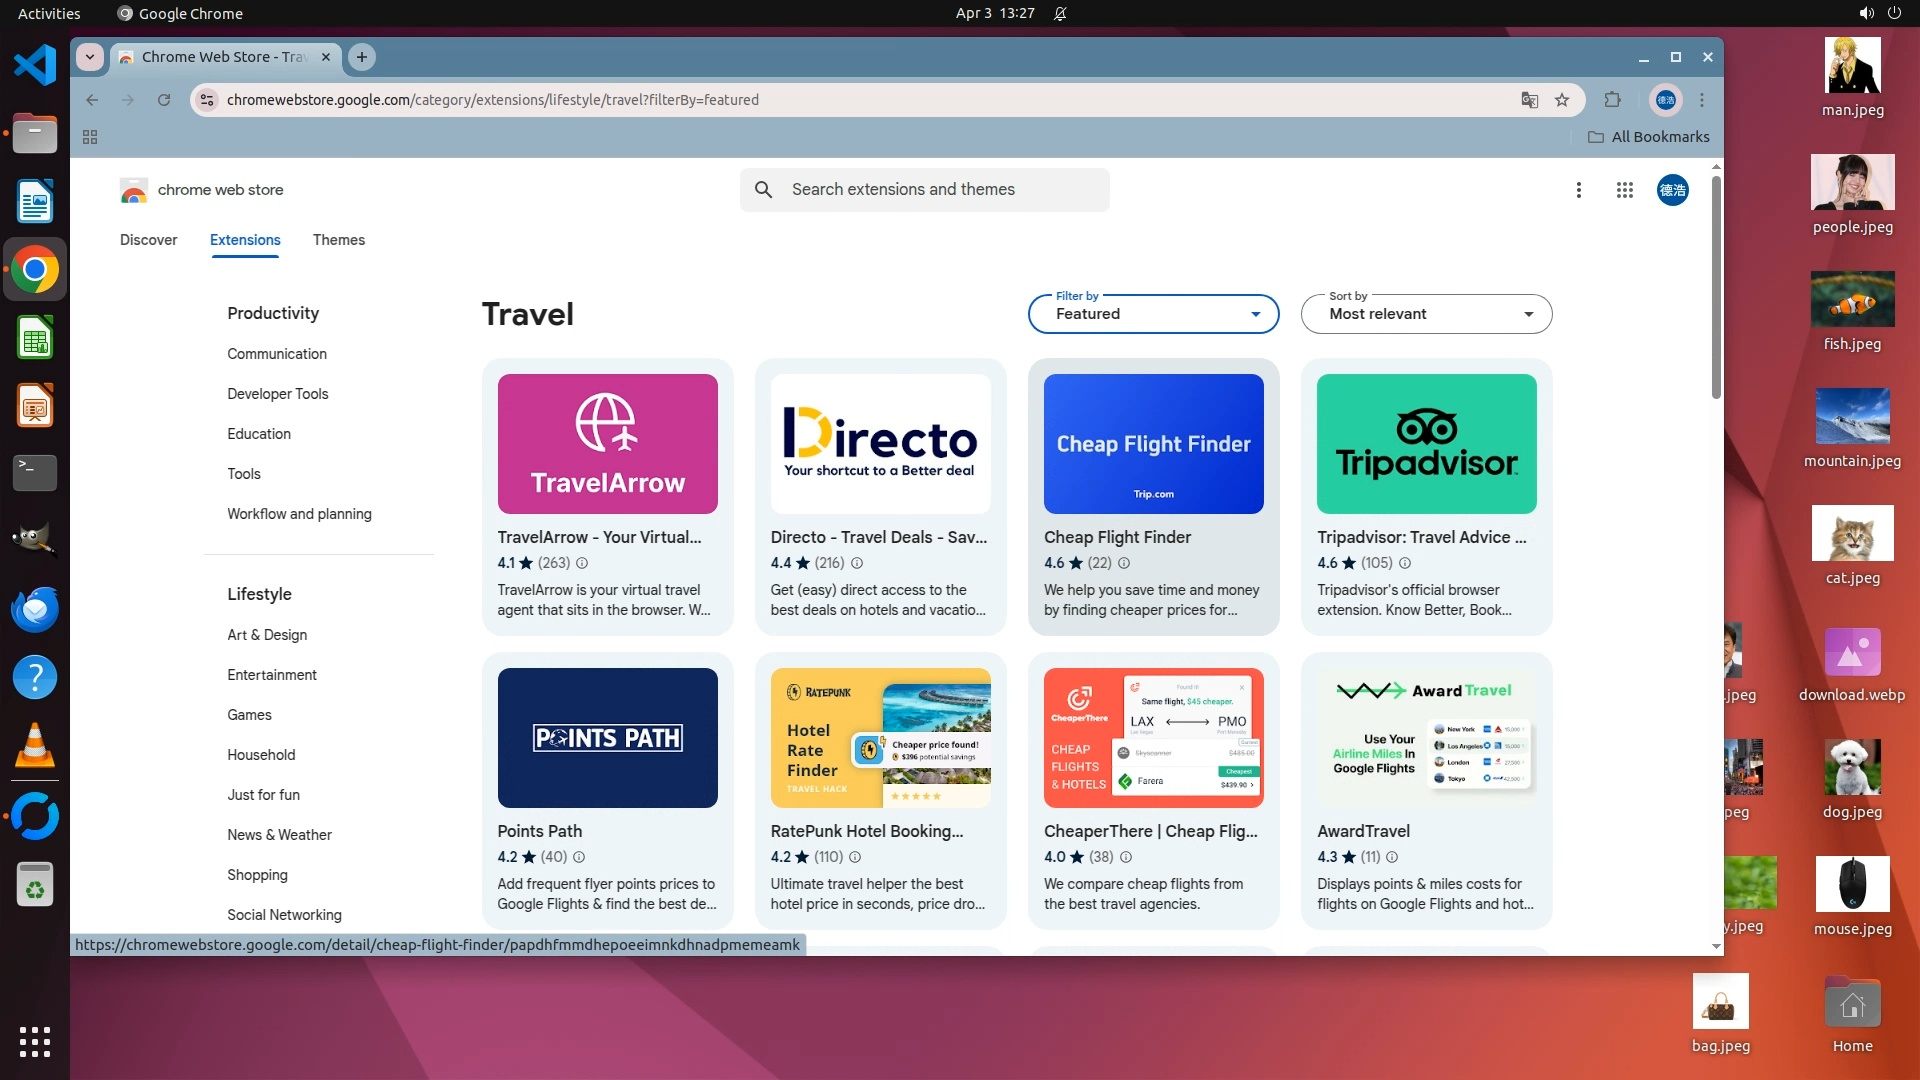
Task: Open the All Bookmarks folder
Action: (1648, 137)
